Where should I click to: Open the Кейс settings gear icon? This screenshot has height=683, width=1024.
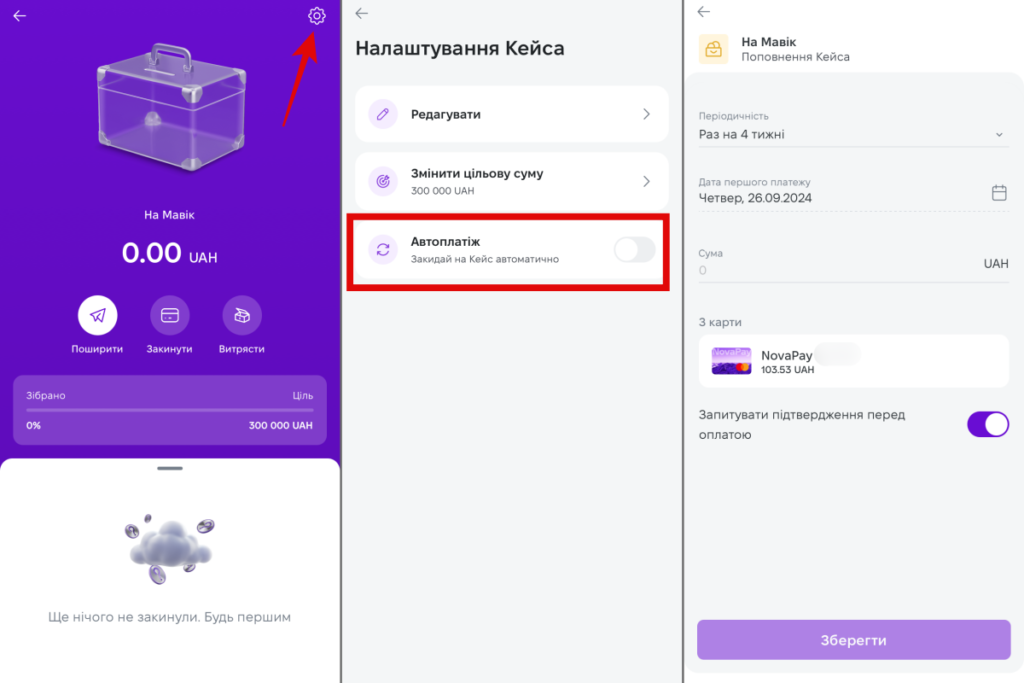[x=317, y=16]
